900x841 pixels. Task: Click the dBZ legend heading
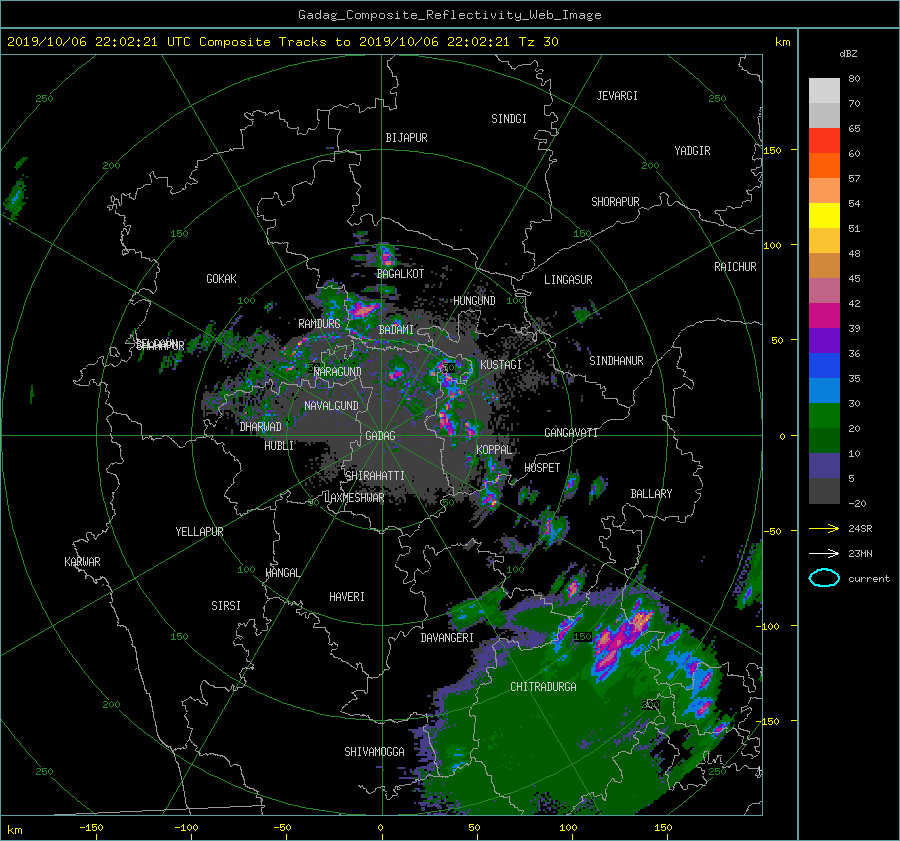point(848,54)
